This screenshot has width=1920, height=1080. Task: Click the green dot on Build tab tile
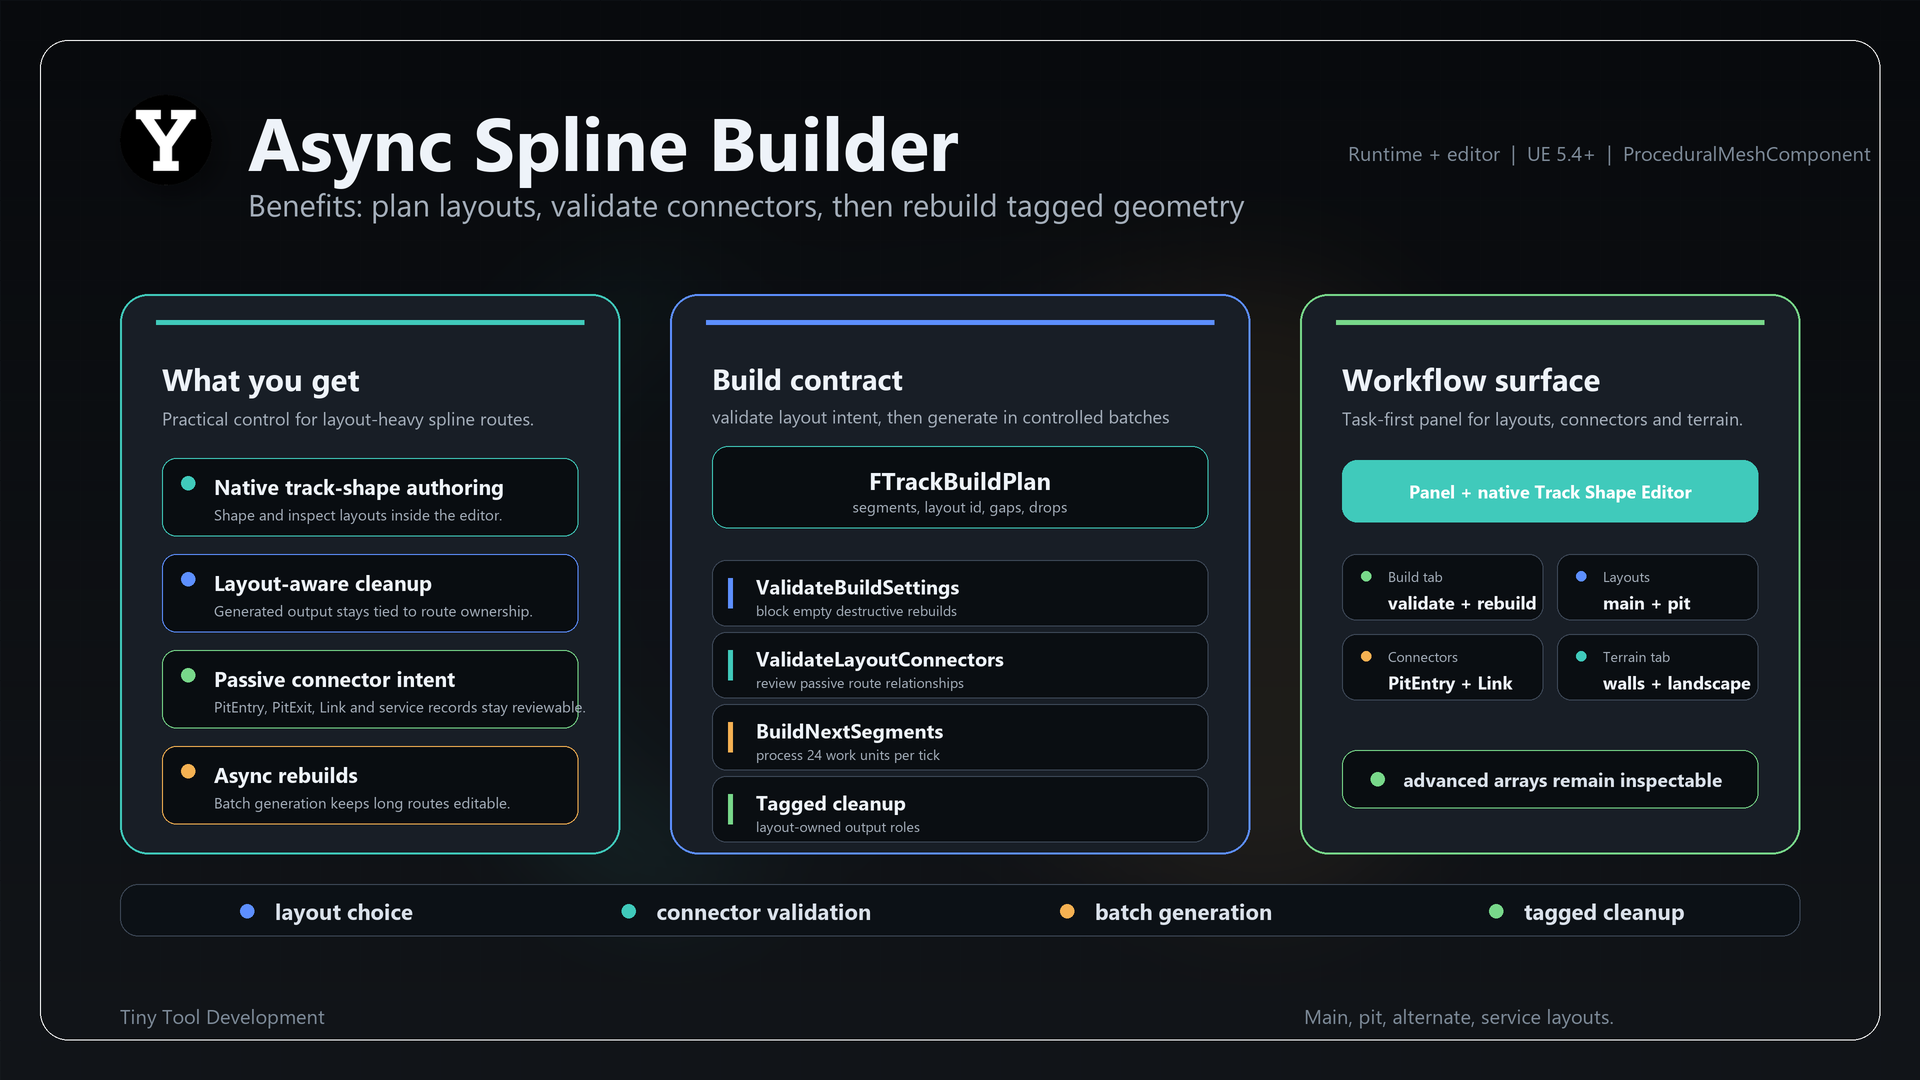[x=1366, y=577]
